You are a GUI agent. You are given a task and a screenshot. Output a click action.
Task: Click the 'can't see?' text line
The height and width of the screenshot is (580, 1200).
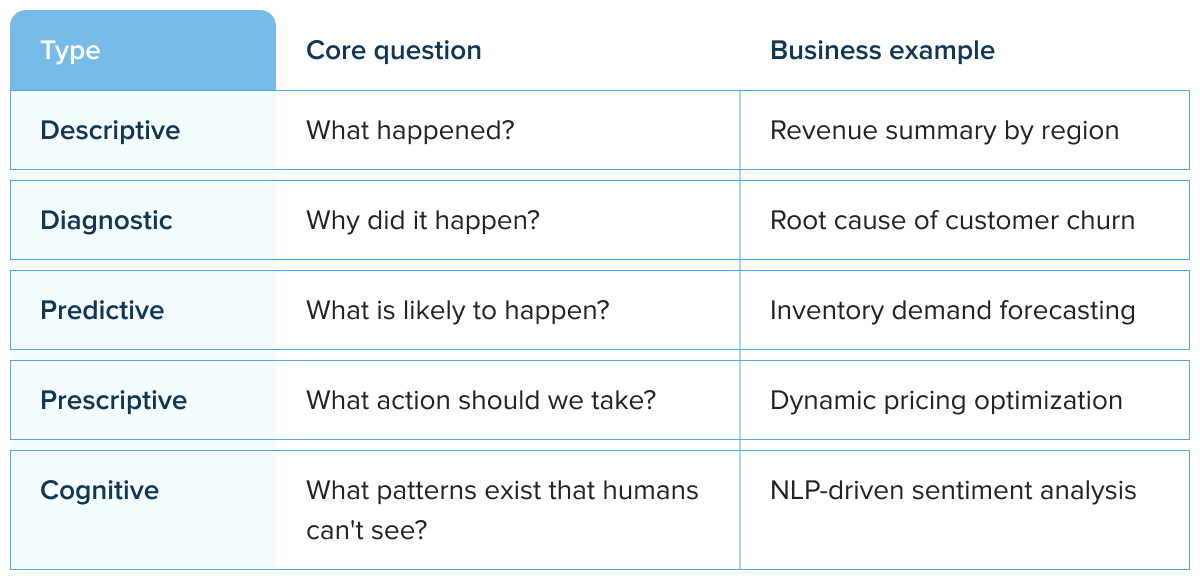coord(366,530)
